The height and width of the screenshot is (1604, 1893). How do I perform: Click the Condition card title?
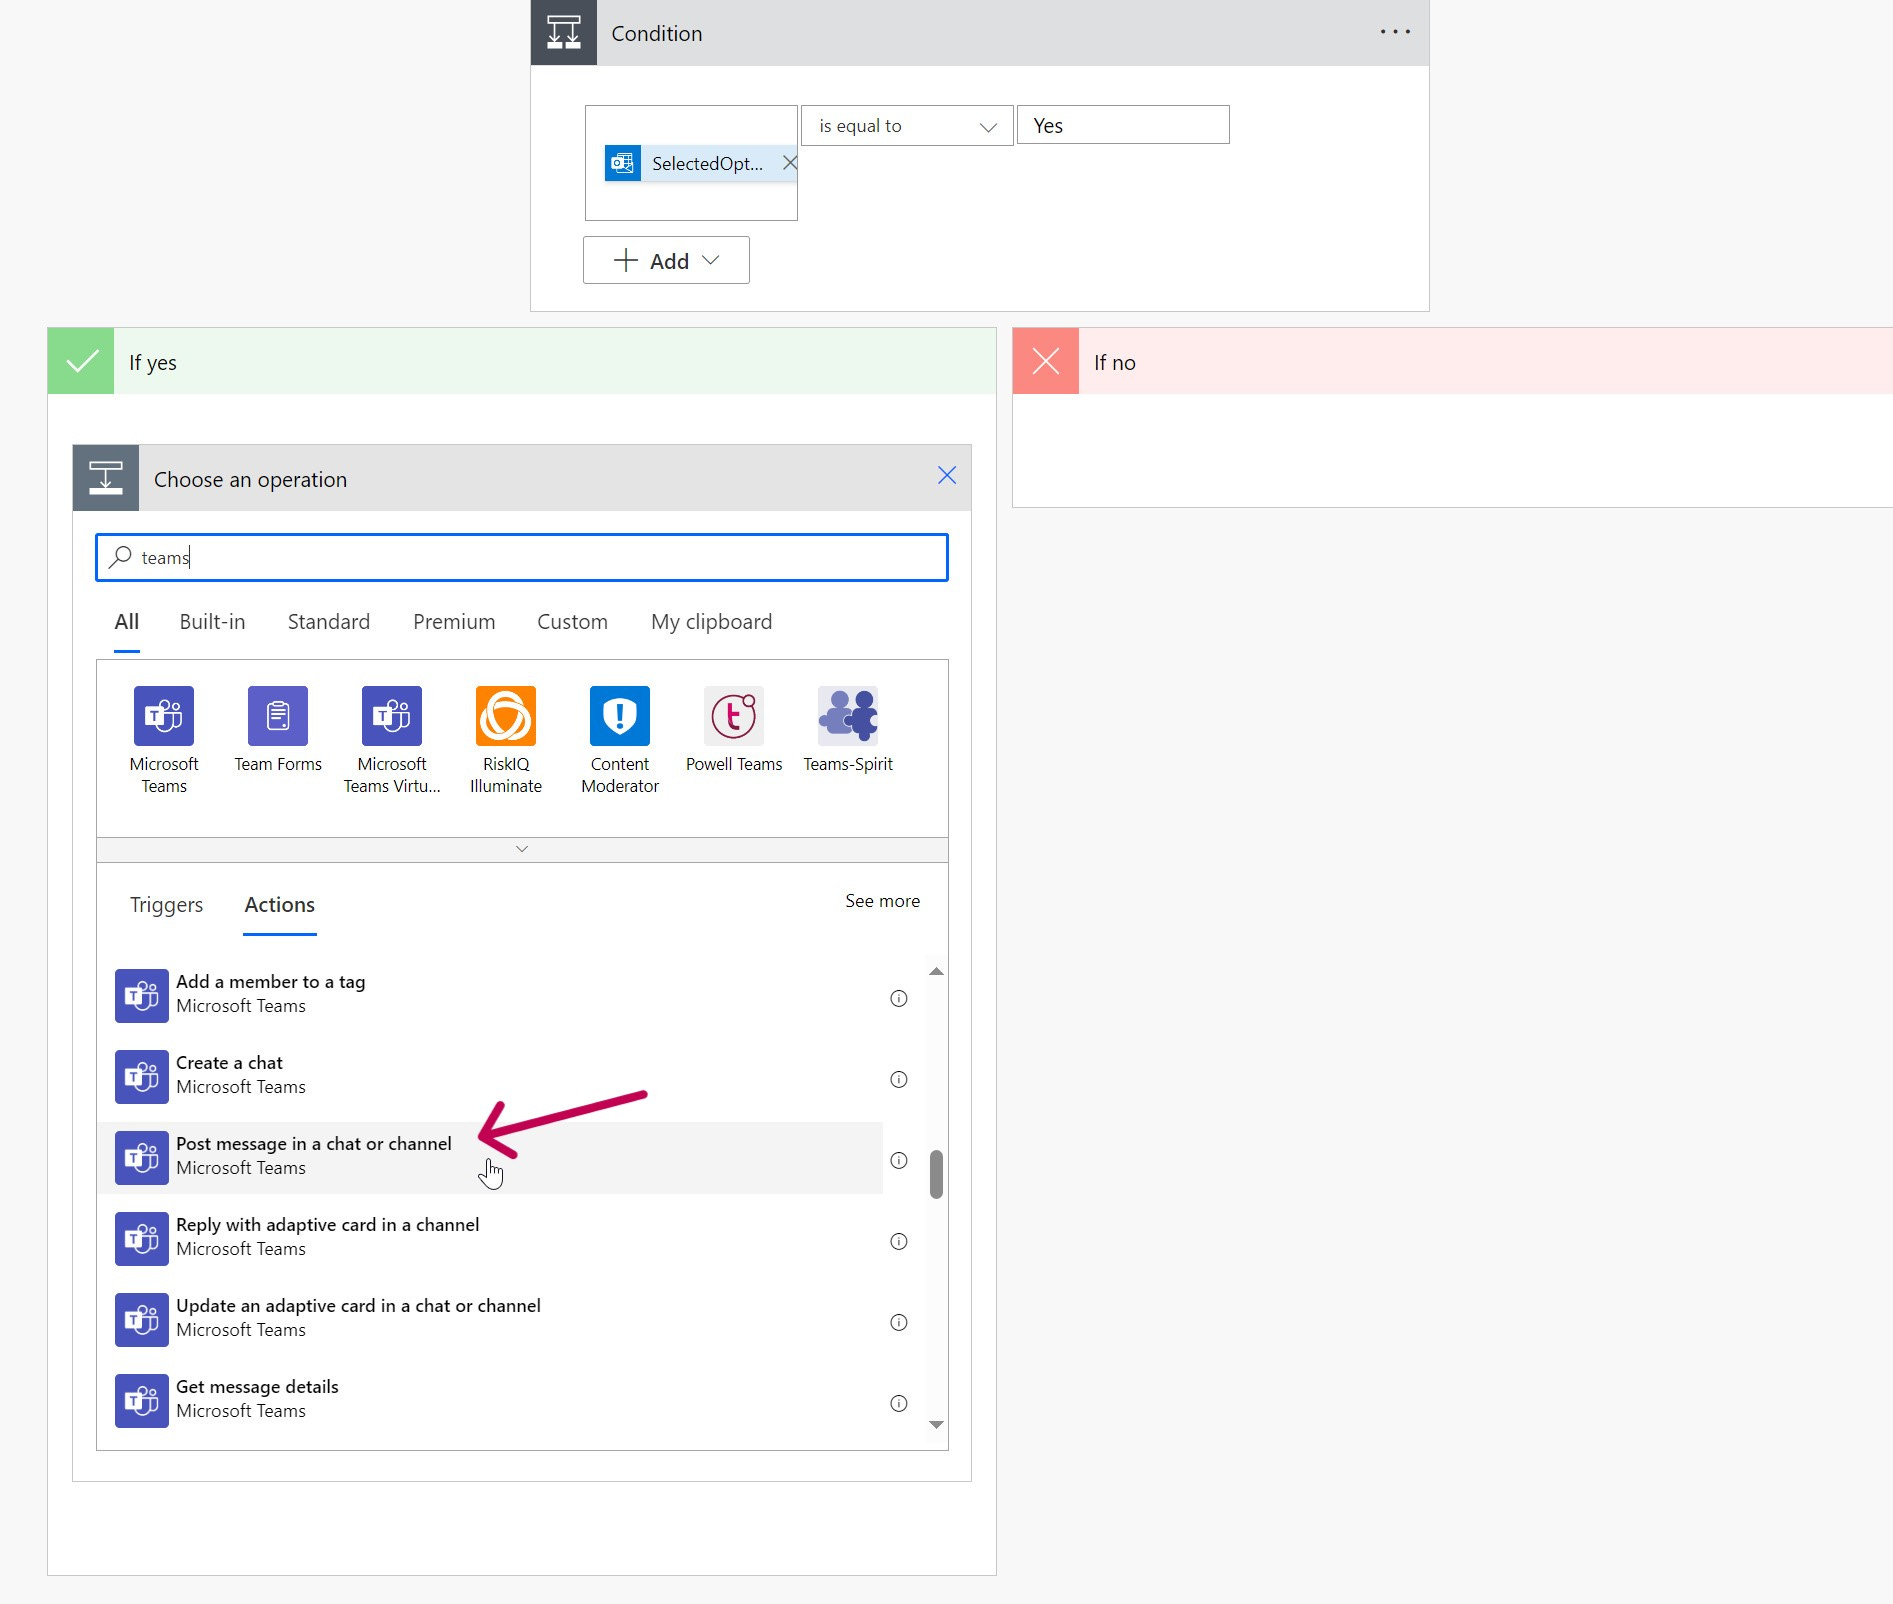657,33
